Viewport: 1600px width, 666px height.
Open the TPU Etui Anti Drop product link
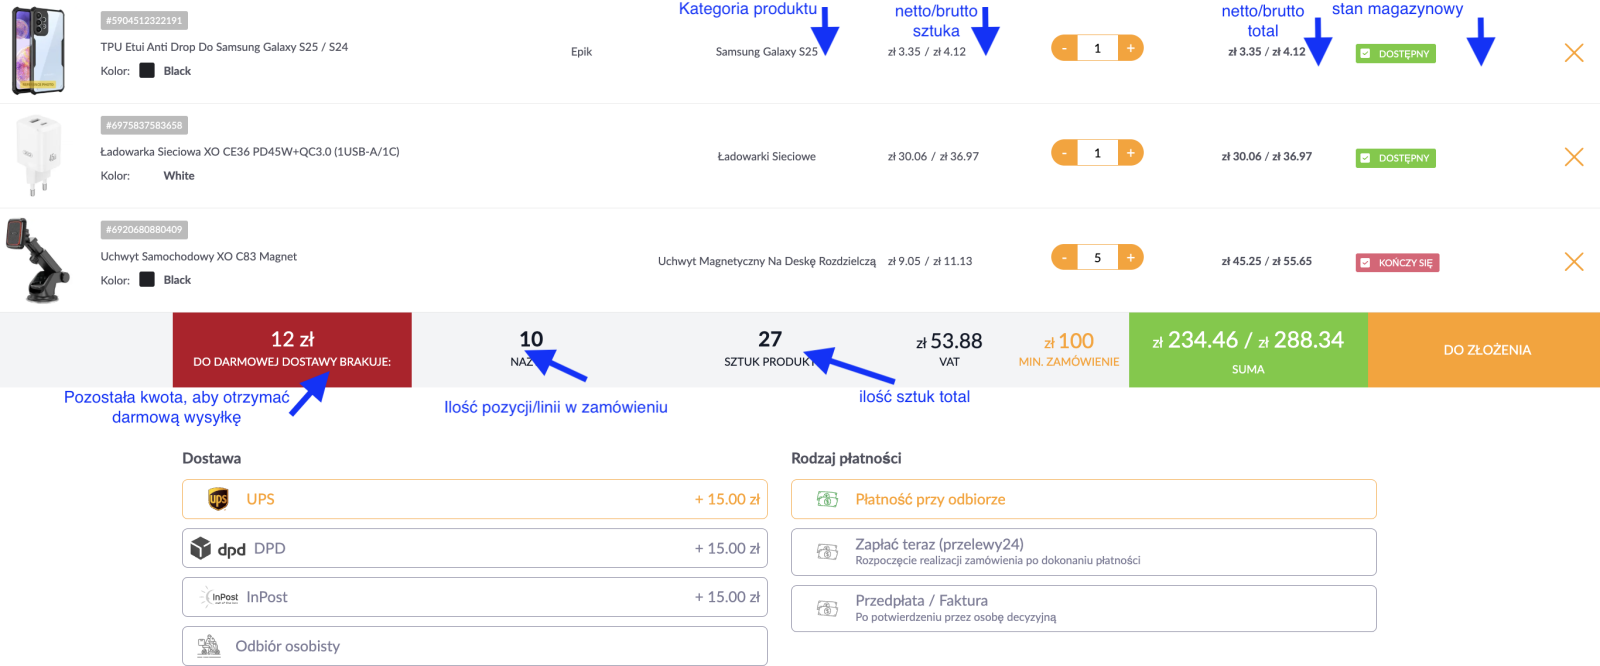(x=224, y=47)
